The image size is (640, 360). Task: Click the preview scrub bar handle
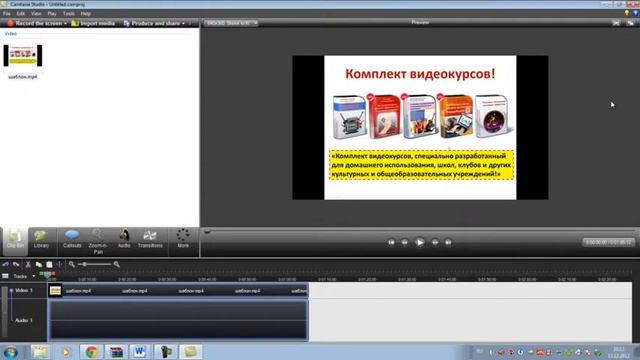(x=207, y=232)
